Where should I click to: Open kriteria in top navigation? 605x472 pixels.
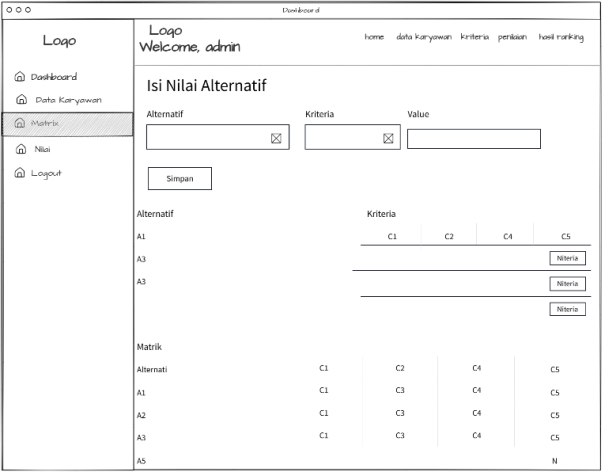click(474, 37)
